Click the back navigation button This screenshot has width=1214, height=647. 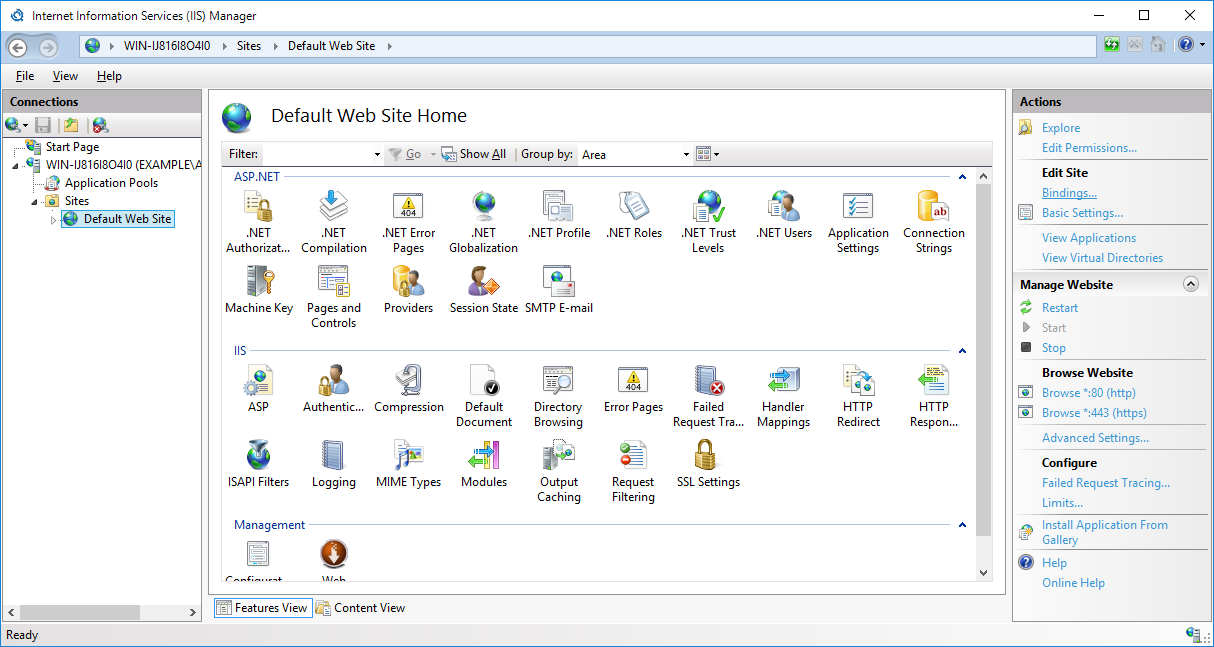(x=19, y=46)
